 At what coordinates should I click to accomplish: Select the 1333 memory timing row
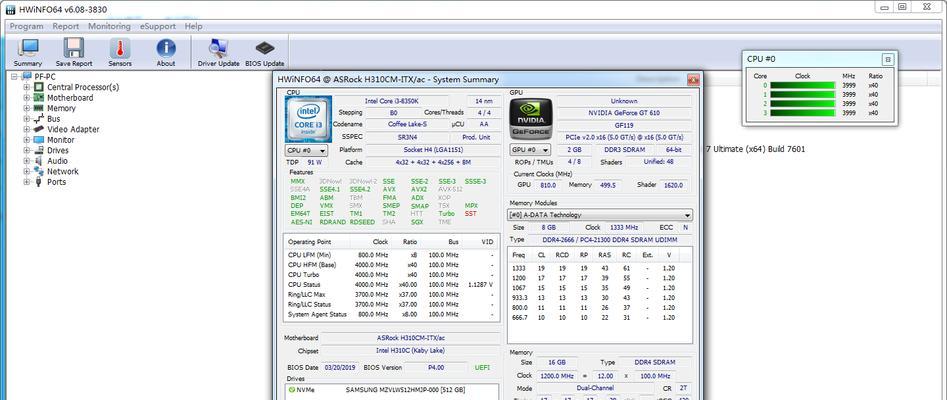[x=600, y=268]
